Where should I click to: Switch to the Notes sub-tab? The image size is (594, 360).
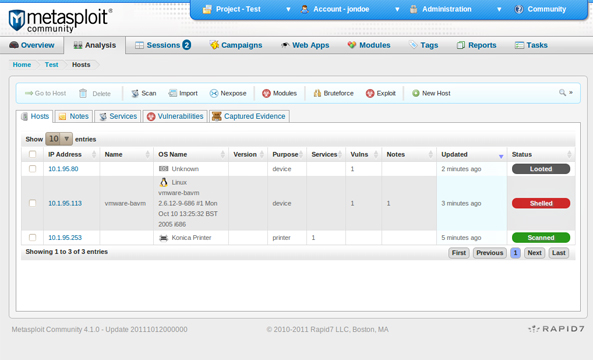(x=74, y=116)
